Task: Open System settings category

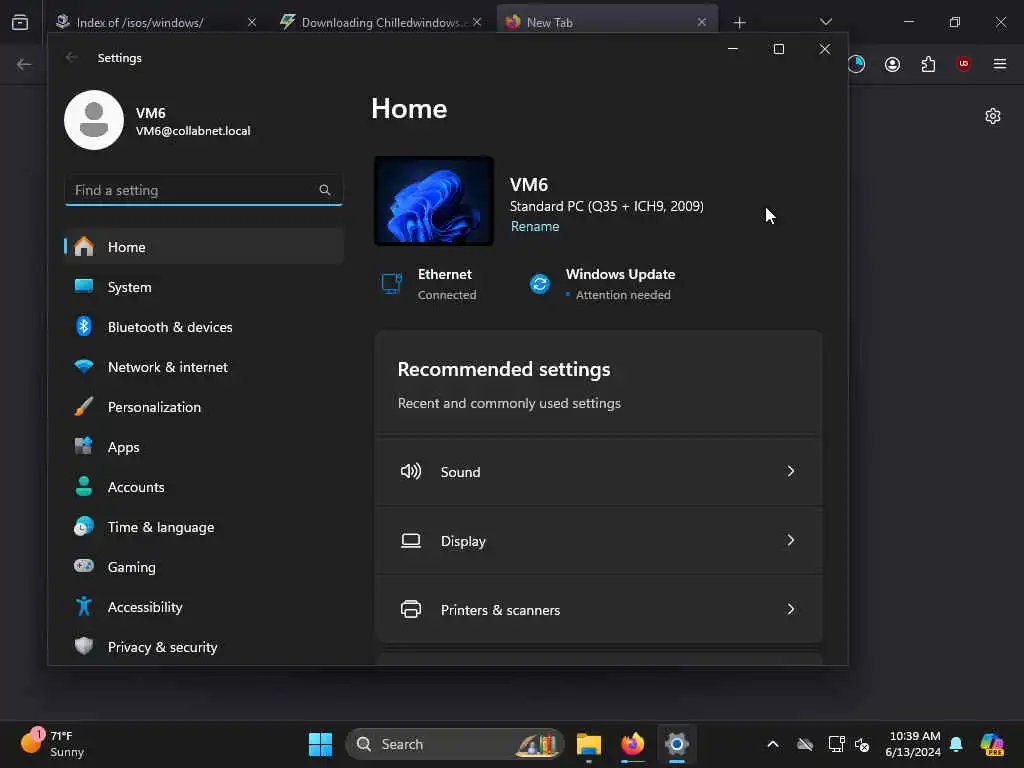Action: click(204, 287)
